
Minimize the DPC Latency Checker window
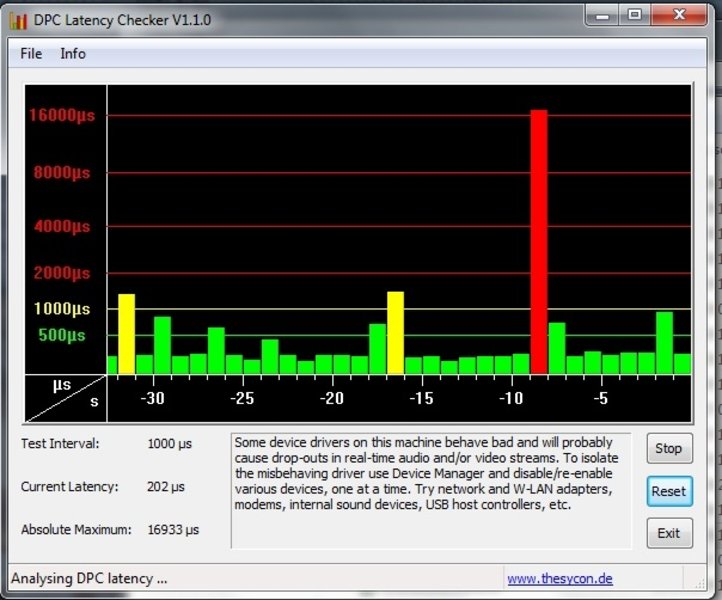(602, 17)
